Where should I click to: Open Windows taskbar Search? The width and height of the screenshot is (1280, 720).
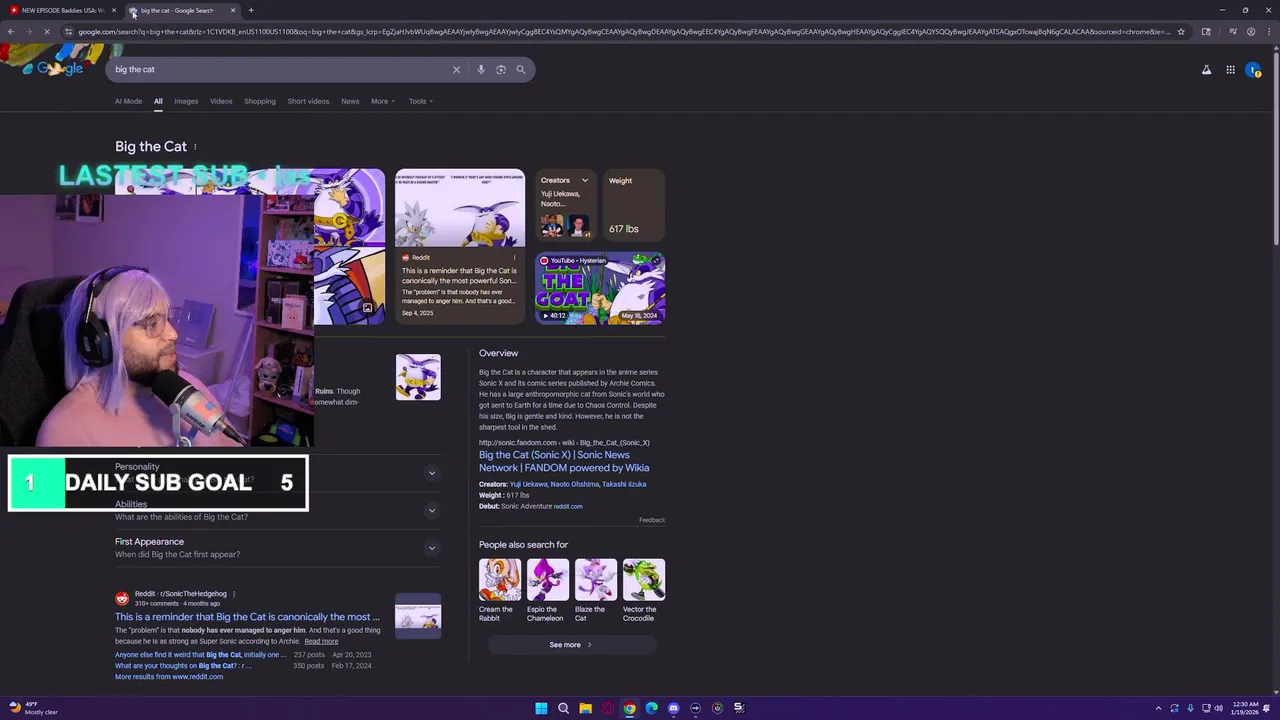[x=563, y=708]
